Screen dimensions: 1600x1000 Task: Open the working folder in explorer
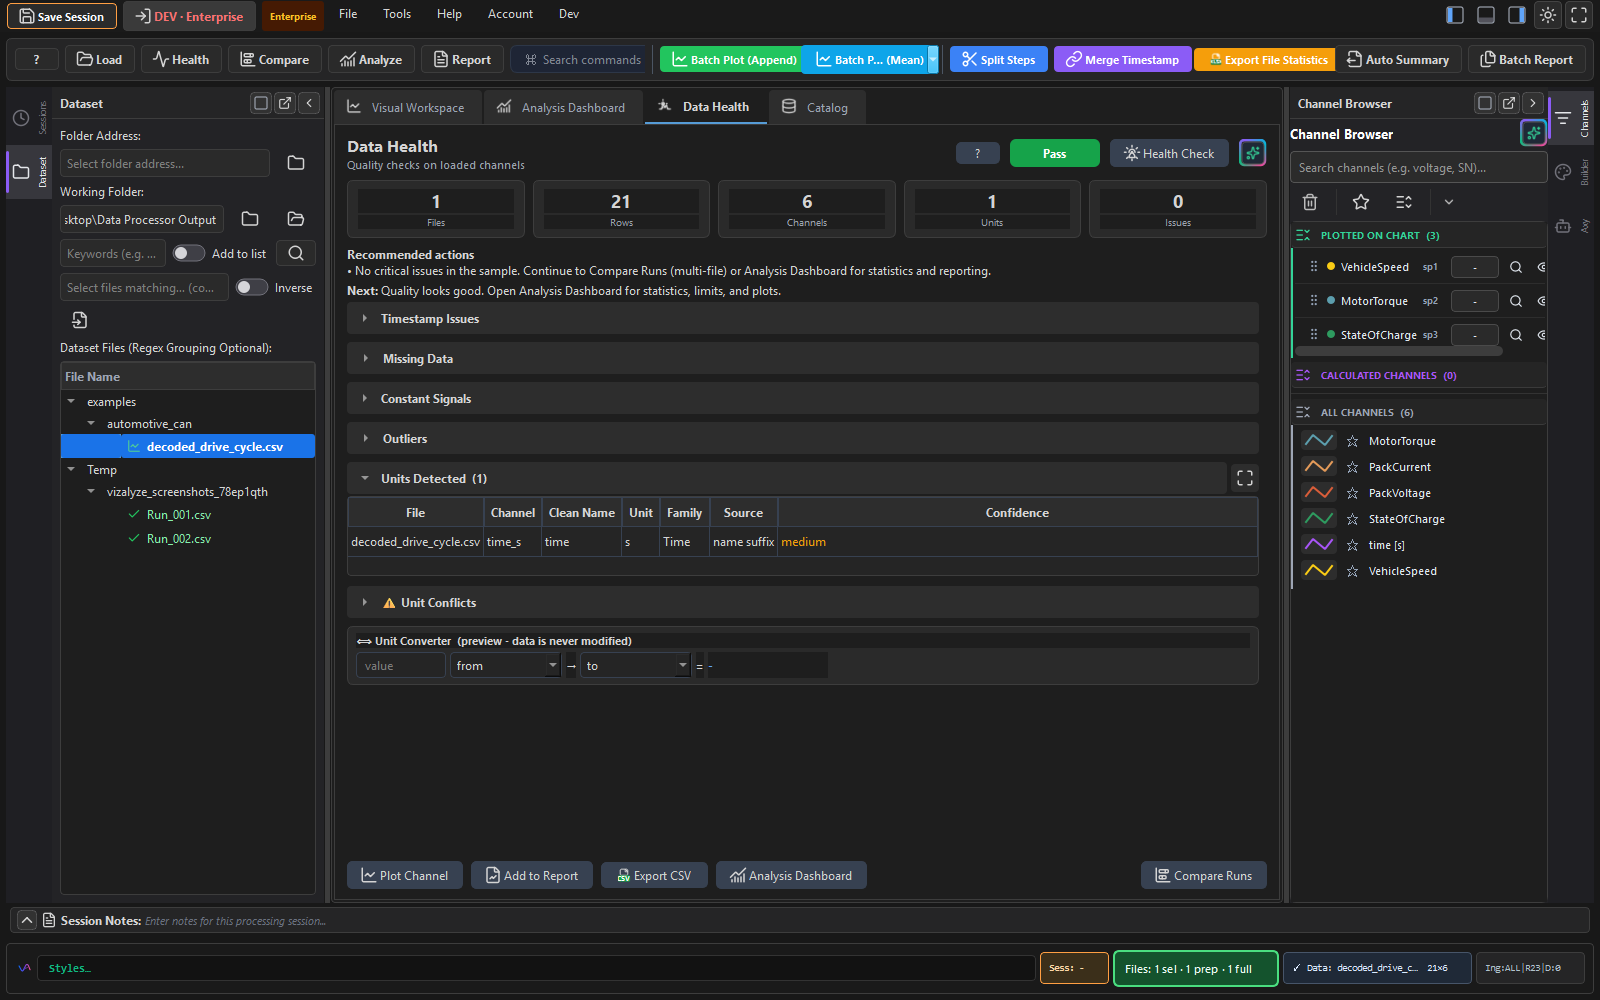point(296,219)
